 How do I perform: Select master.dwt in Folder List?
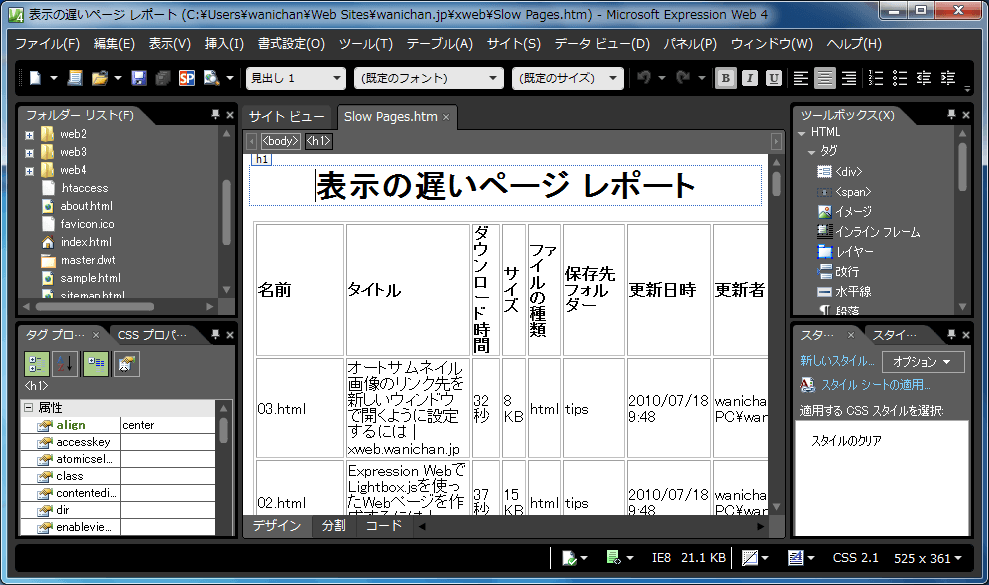coord(88,260)
